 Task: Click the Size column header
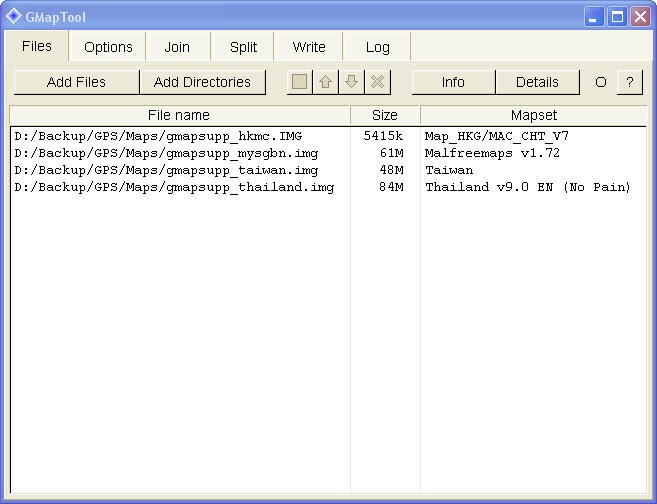pyautogui.click(x=385, y=115)
